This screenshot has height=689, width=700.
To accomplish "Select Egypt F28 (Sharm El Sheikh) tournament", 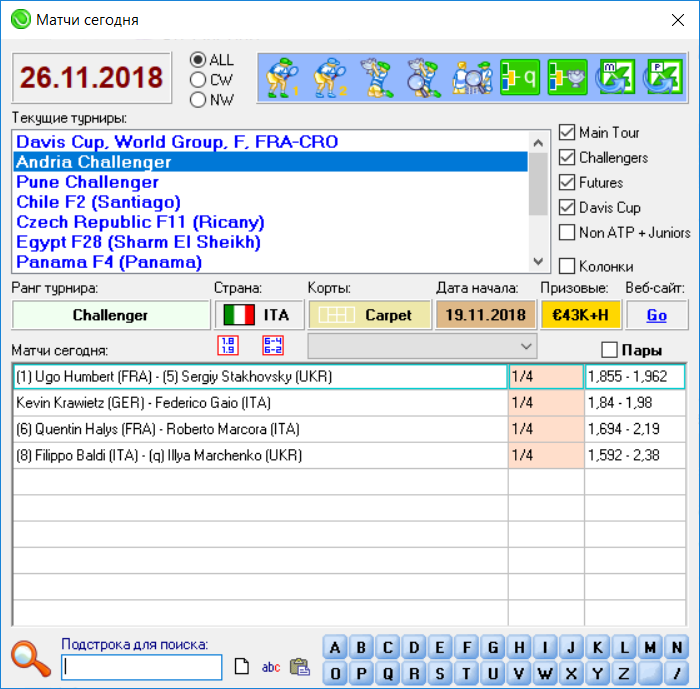I will click(138, 242).
